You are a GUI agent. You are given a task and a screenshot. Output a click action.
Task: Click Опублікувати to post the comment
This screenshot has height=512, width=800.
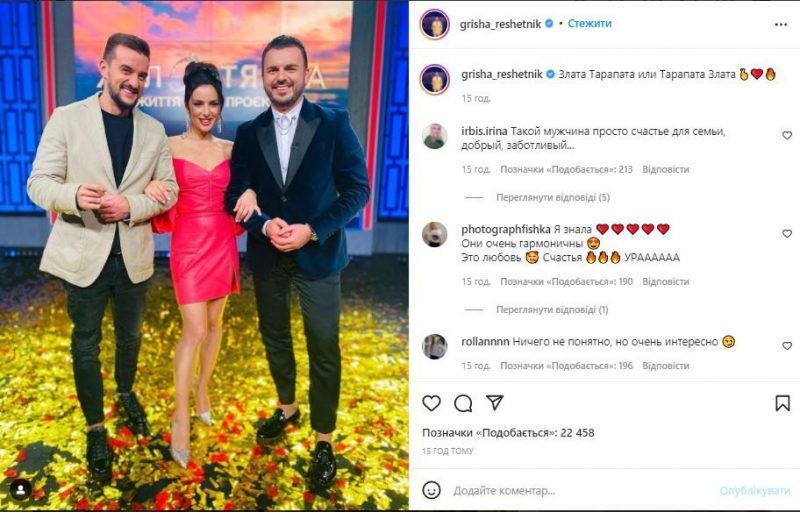point(755,491)
